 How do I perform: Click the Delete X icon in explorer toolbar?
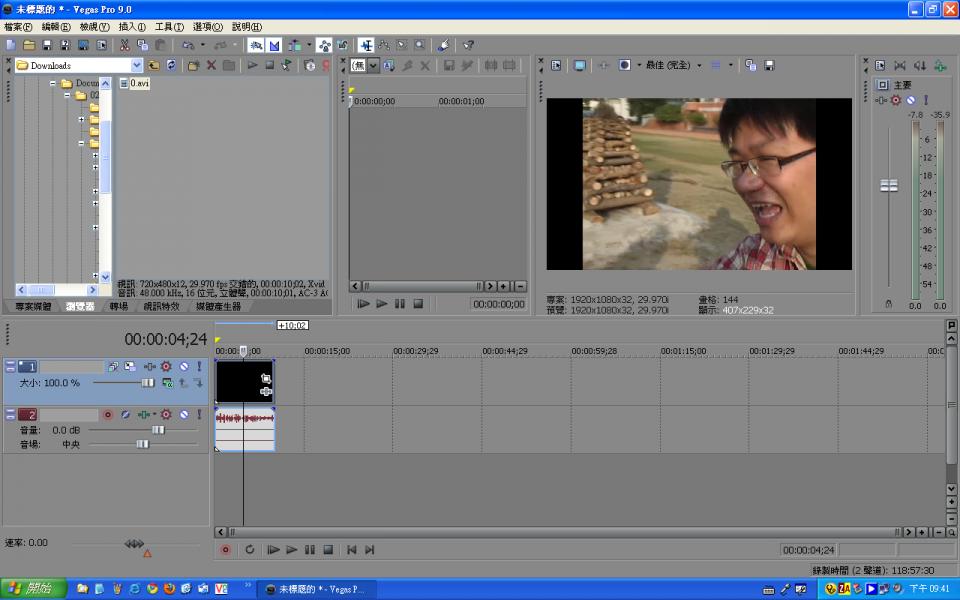pyautogui.click(x=211, y=65)
